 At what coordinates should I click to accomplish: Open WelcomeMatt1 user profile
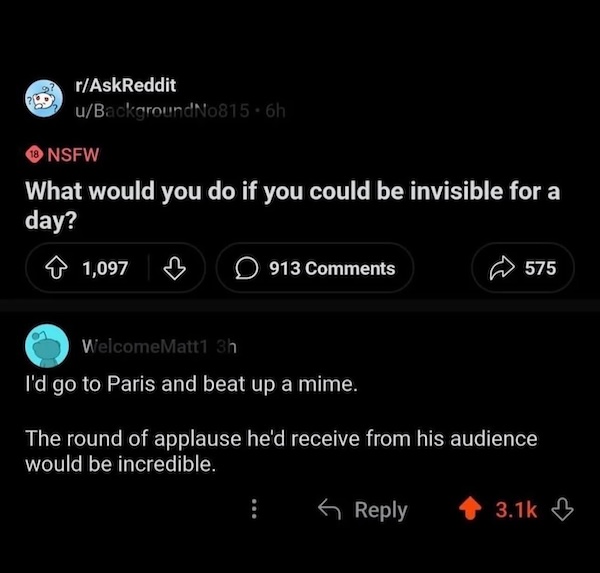point(145,347)
